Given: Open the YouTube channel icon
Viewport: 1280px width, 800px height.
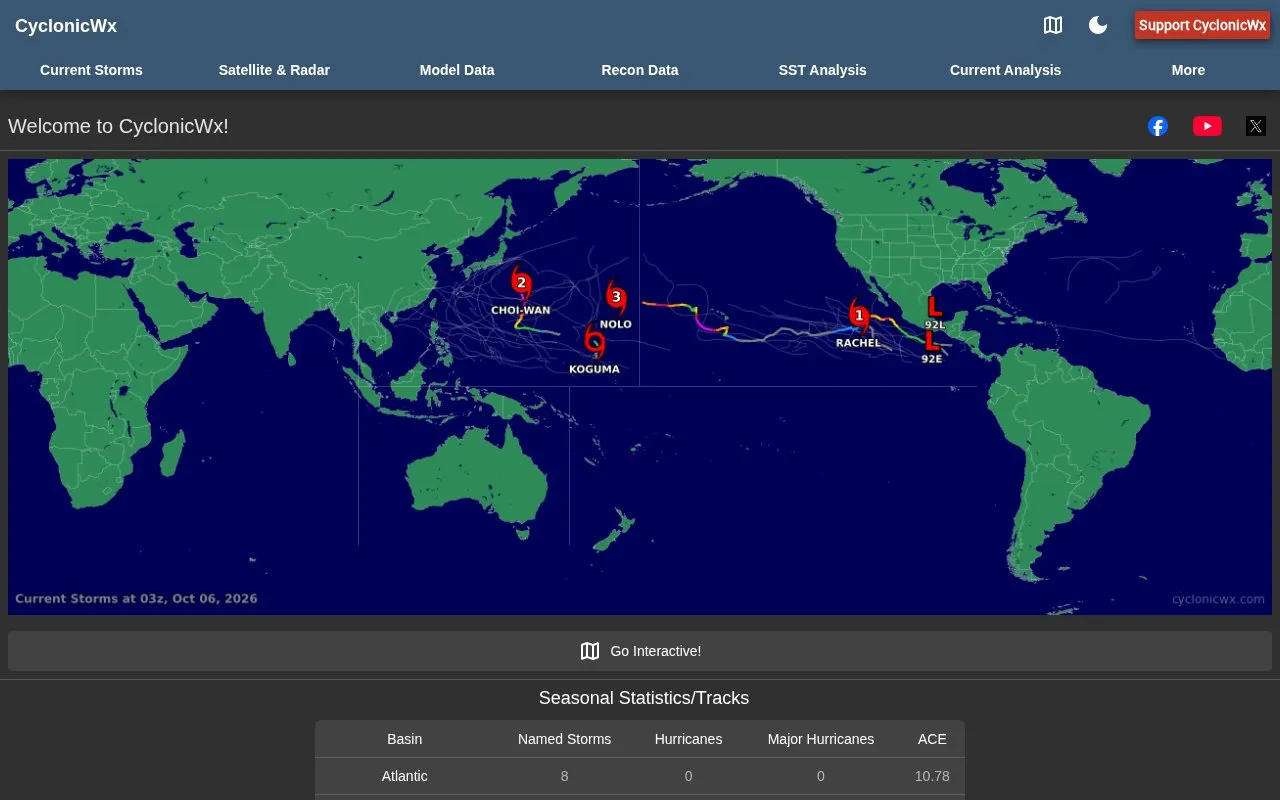Looking at the screenshot, I should (x=1207, y=126).
